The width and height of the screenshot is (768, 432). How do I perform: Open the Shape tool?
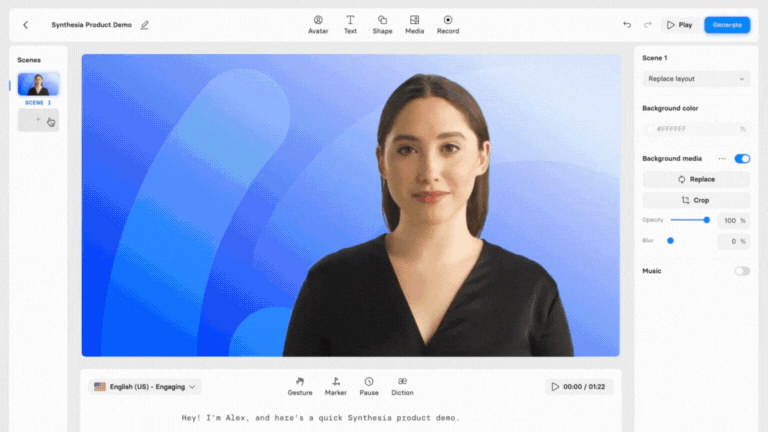pyautogui.click(x=382, y=24)
